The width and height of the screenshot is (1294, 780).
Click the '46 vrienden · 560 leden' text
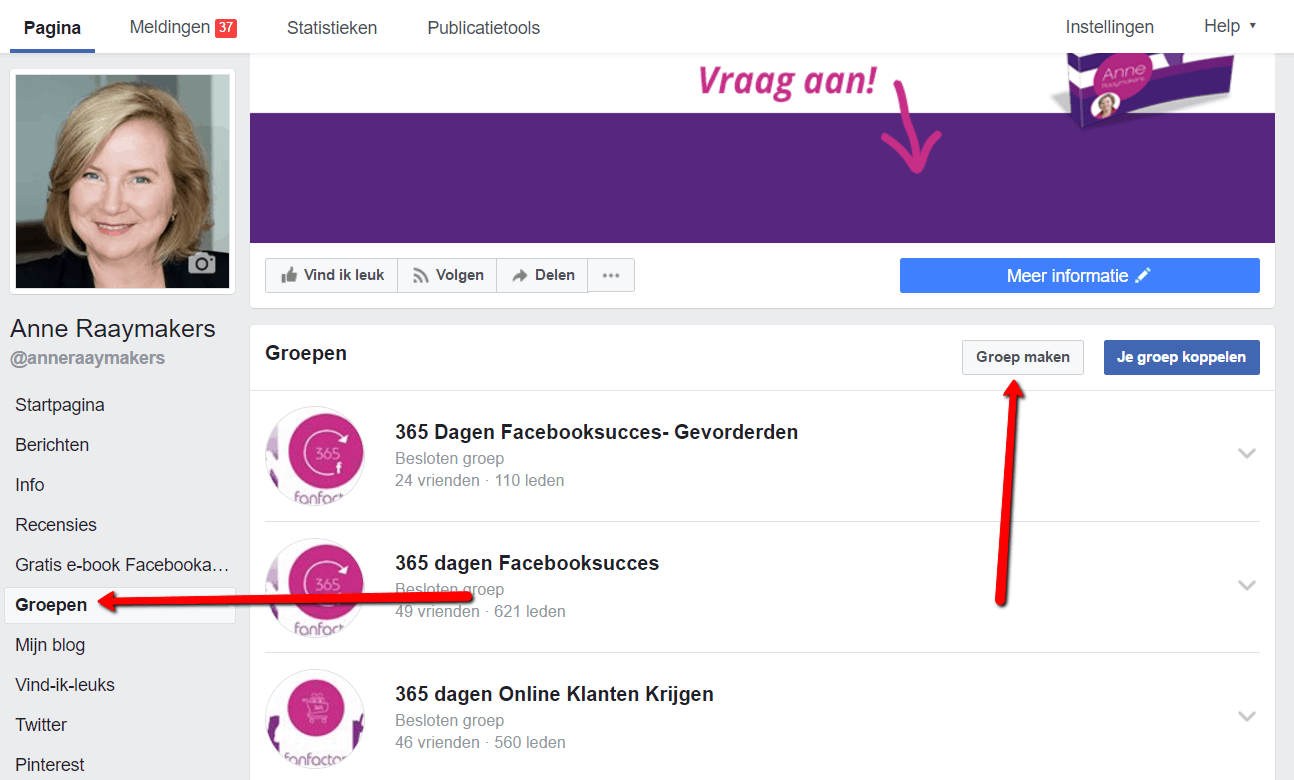point(480,742)
